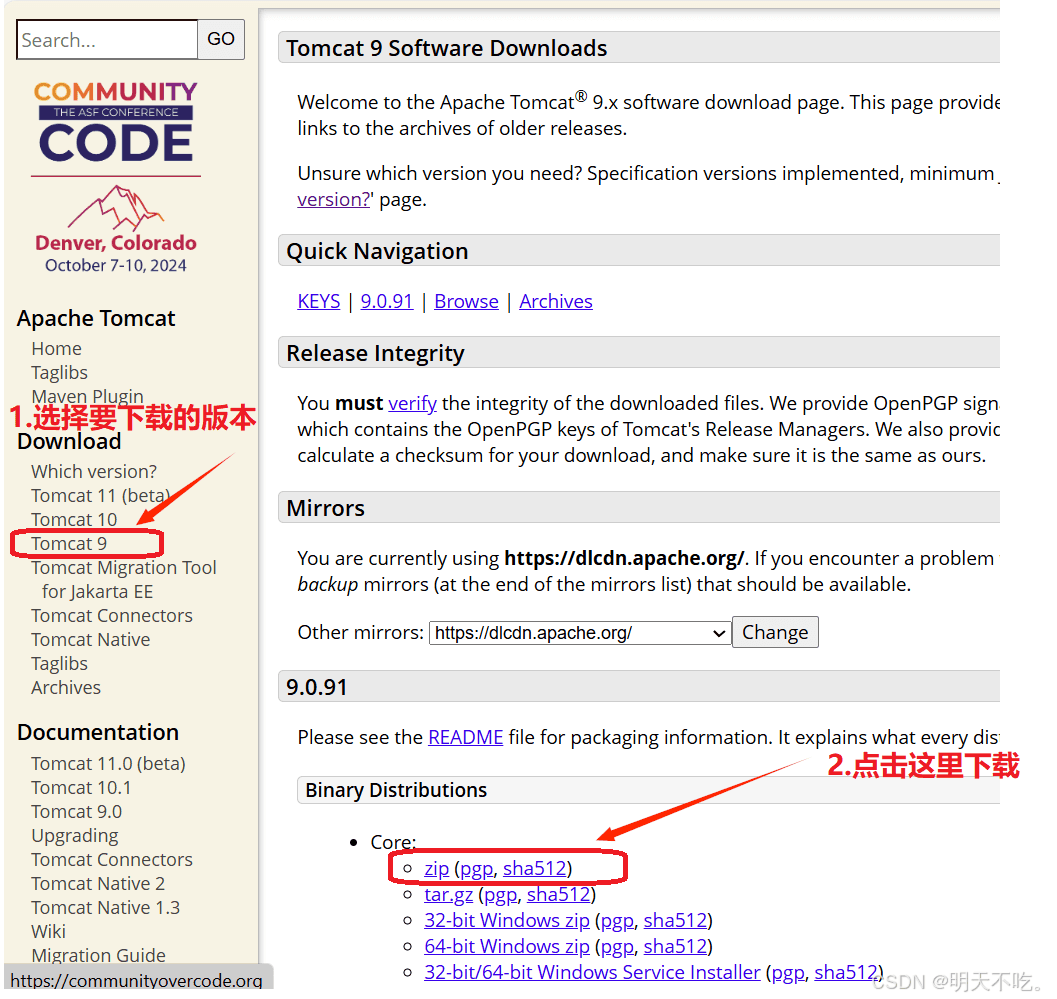Viewport: 1057px width, 999px height.
Task: Jump to 9.0.91 quick navigation link
Action: coord(386,302)
